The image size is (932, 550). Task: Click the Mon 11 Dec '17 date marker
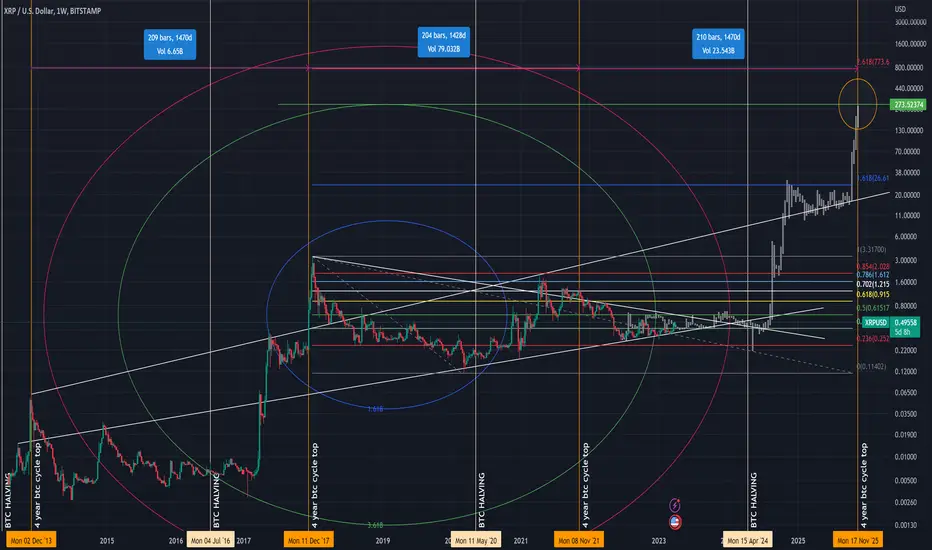[x=308, y=540]
